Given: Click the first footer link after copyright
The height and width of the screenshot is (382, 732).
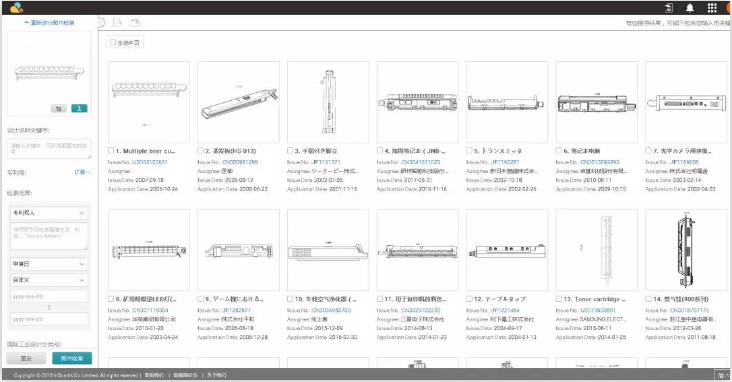Looking at the screenshot, I should pyautogui.click(x=154, y=375).
